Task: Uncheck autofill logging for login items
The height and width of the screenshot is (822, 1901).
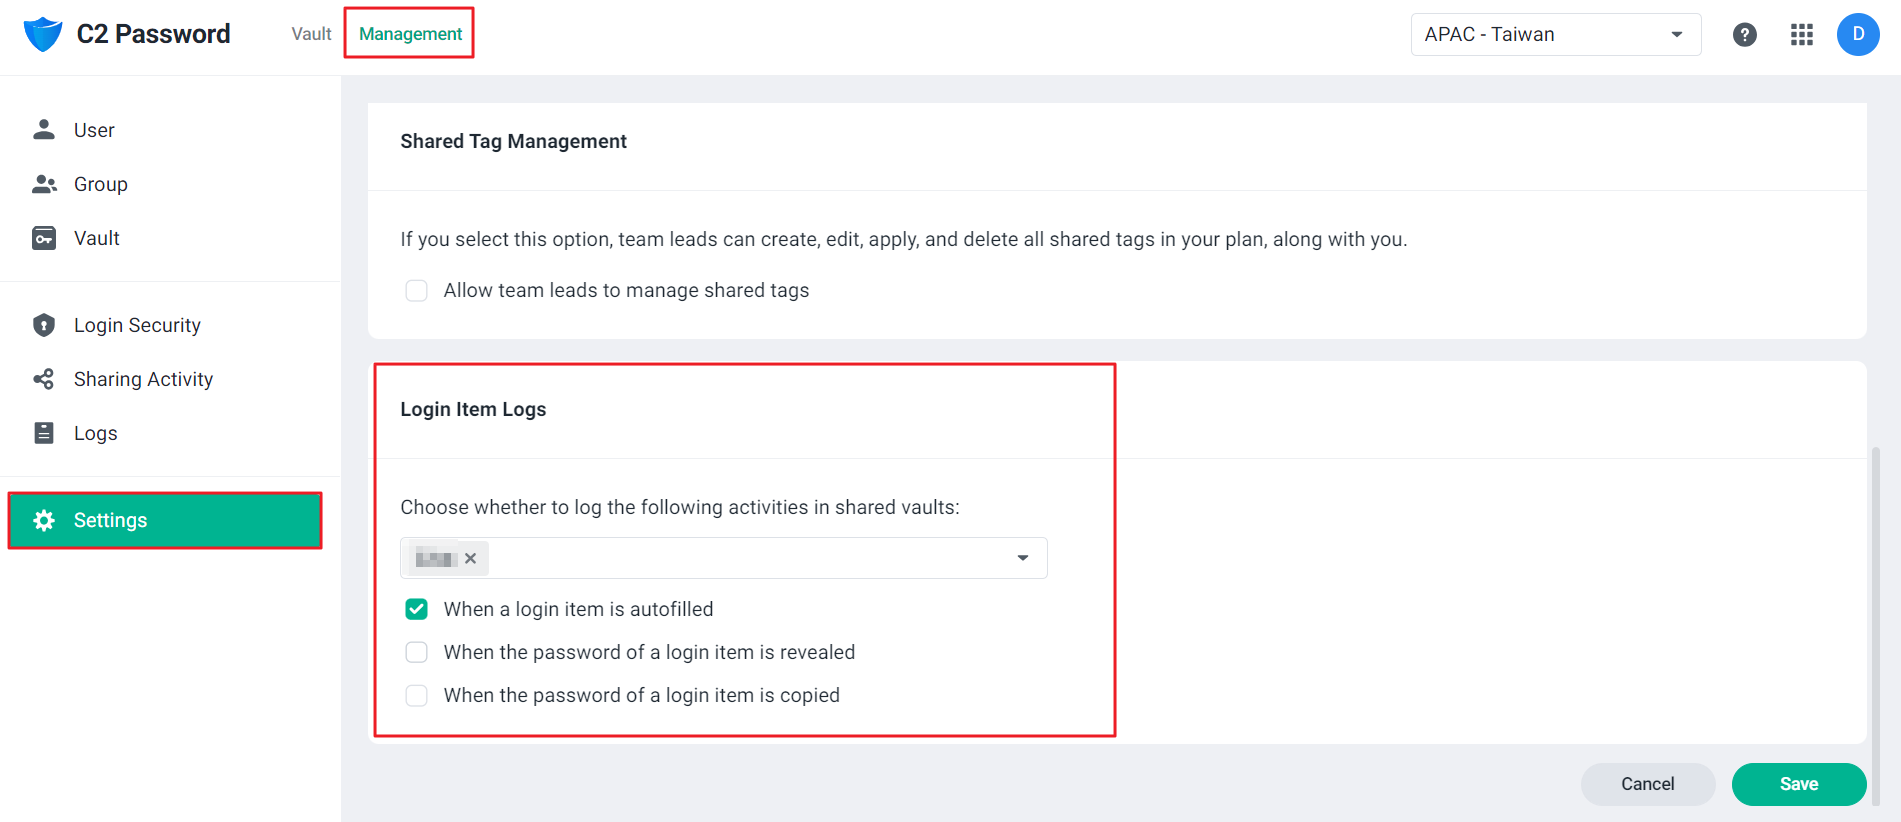Action: click(416, 608)
